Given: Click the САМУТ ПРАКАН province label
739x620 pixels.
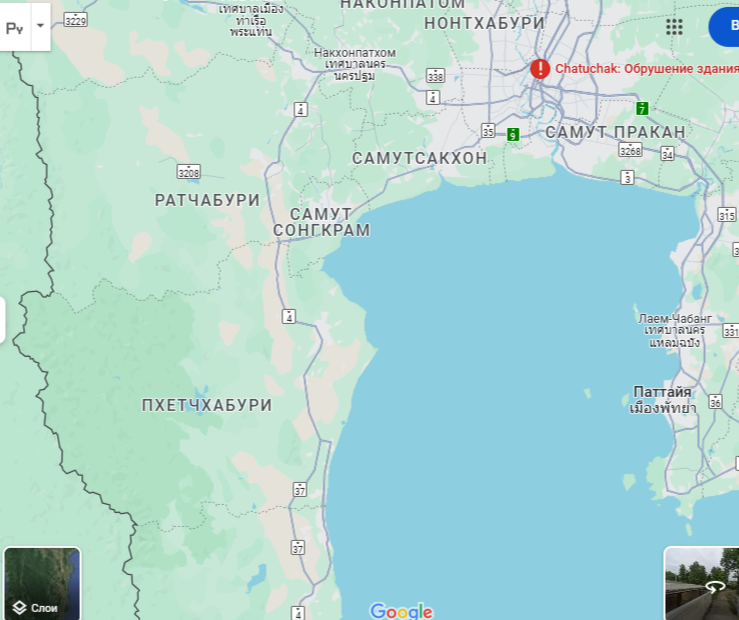Looking at the screenshot, I should coord(616,132).
